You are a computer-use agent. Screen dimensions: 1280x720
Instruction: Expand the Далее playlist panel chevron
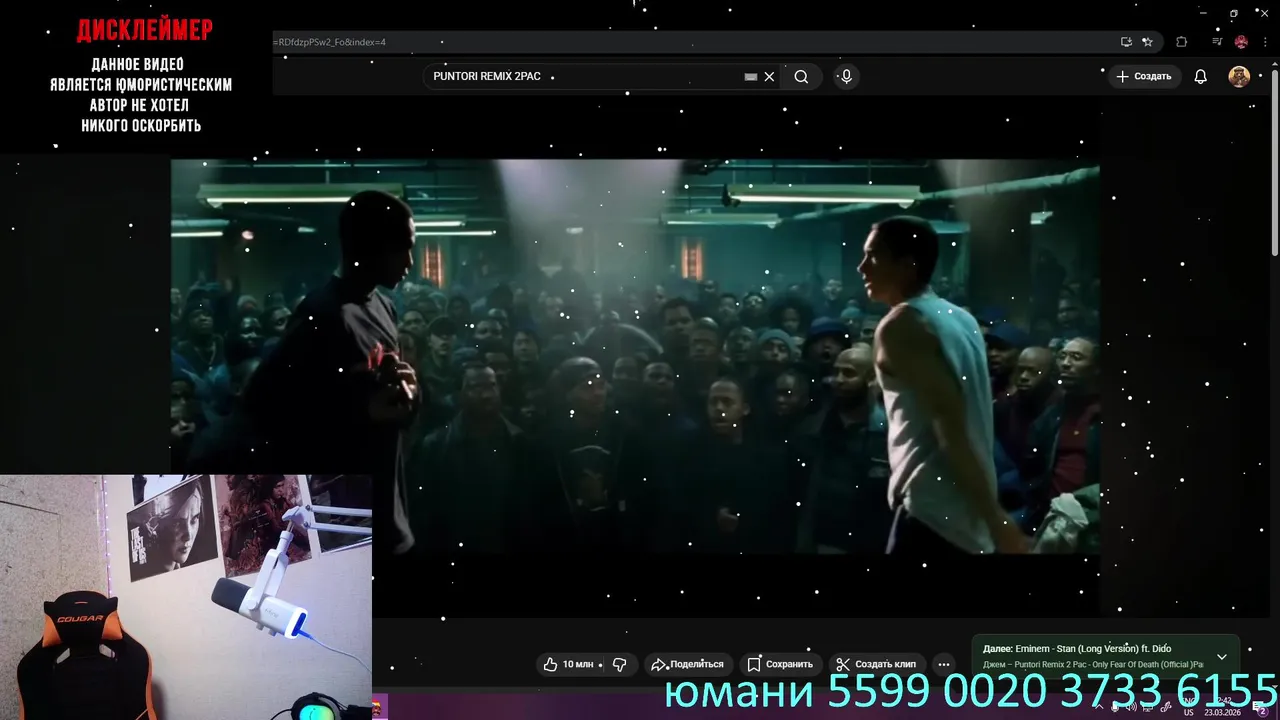(x=1221, y=657)
